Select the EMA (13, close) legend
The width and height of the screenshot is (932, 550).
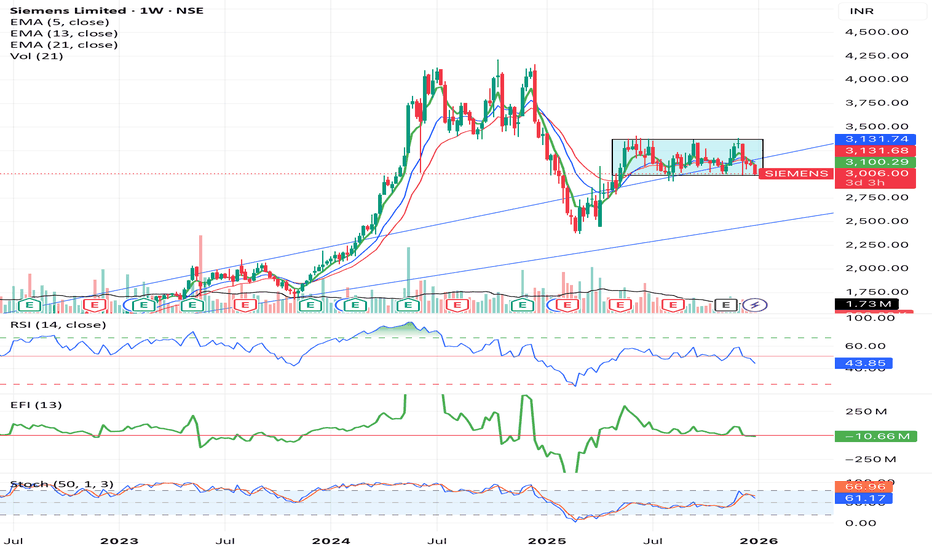pyautogui.click(x=64, y=33)
